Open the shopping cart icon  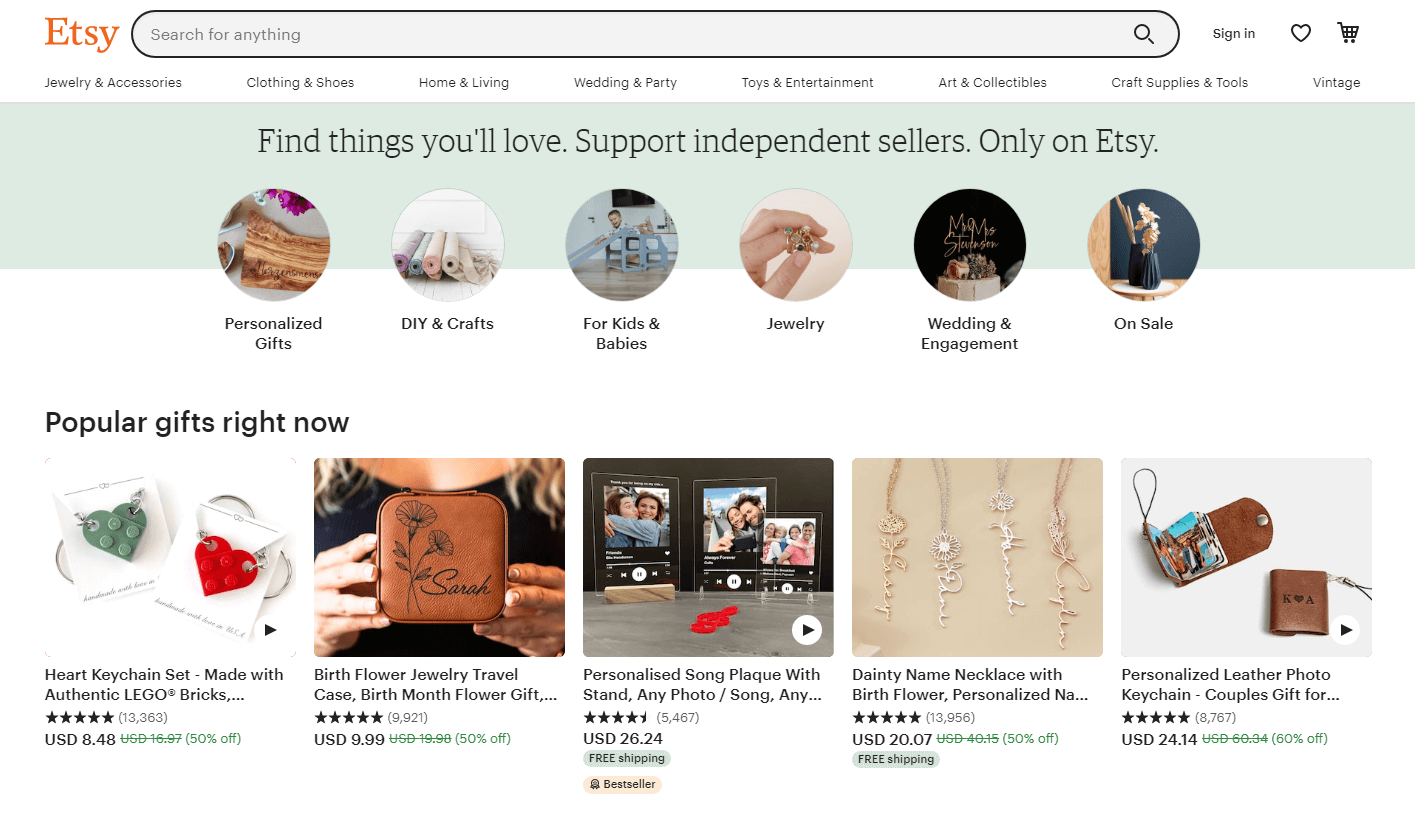[x=1347, y=33]
